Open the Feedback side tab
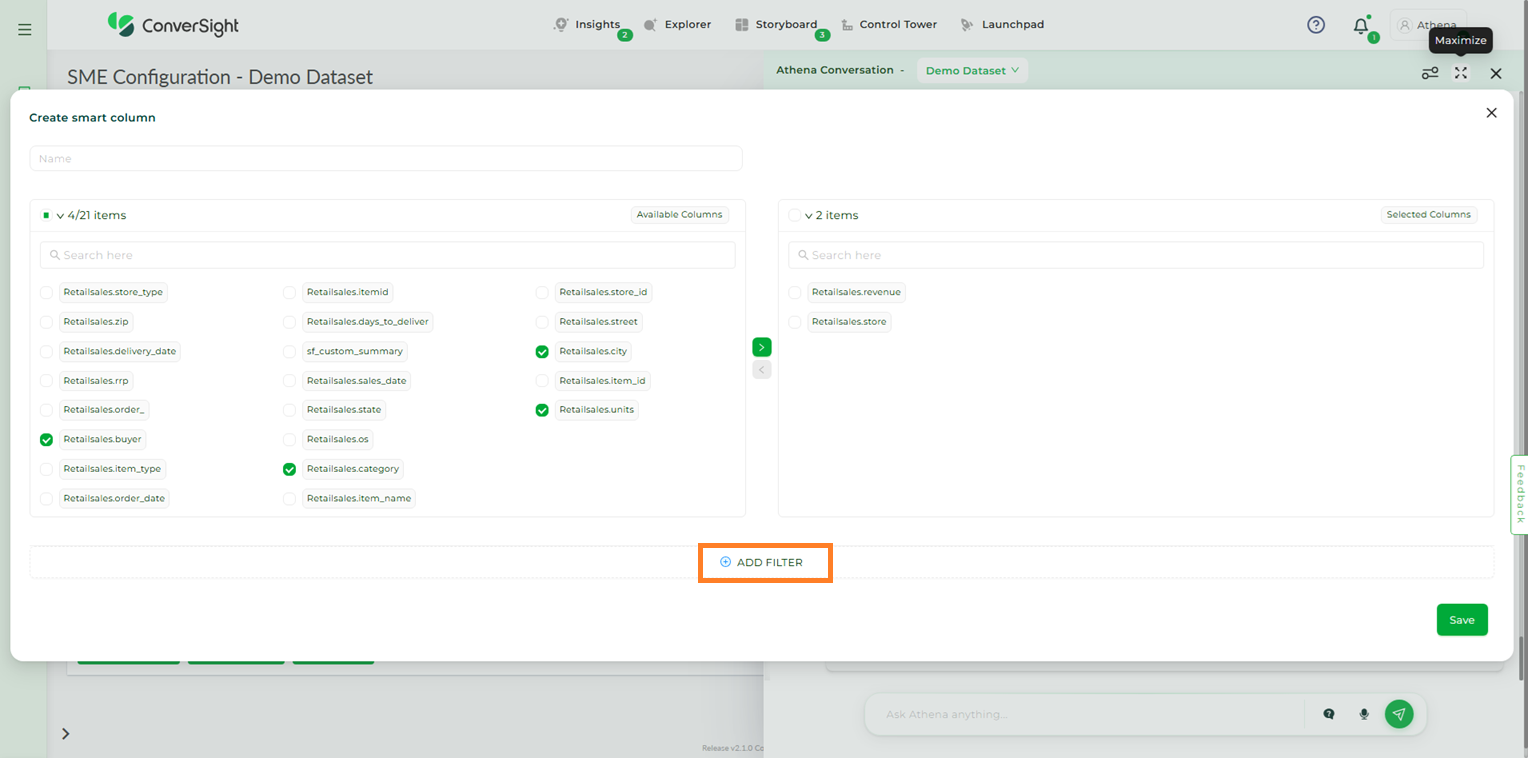 1519,494
